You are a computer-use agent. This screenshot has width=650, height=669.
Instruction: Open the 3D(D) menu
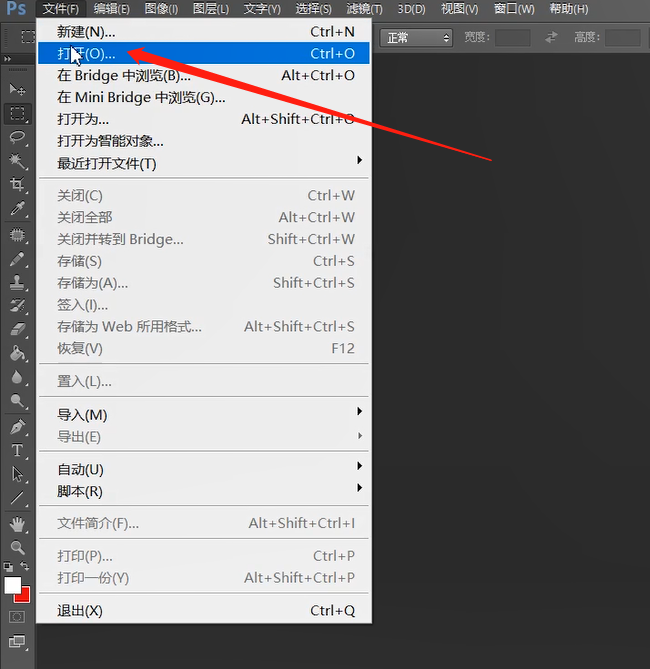pyautogui.click(x=411, y=9)
